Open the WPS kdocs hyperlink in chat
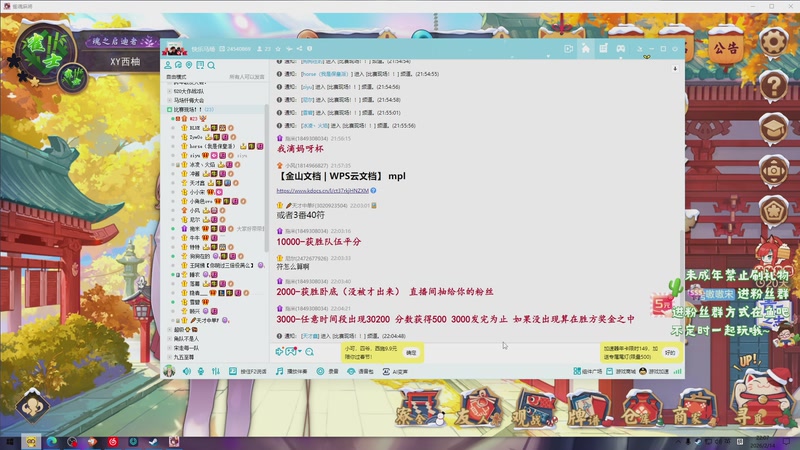 click(x=322, y=191)
